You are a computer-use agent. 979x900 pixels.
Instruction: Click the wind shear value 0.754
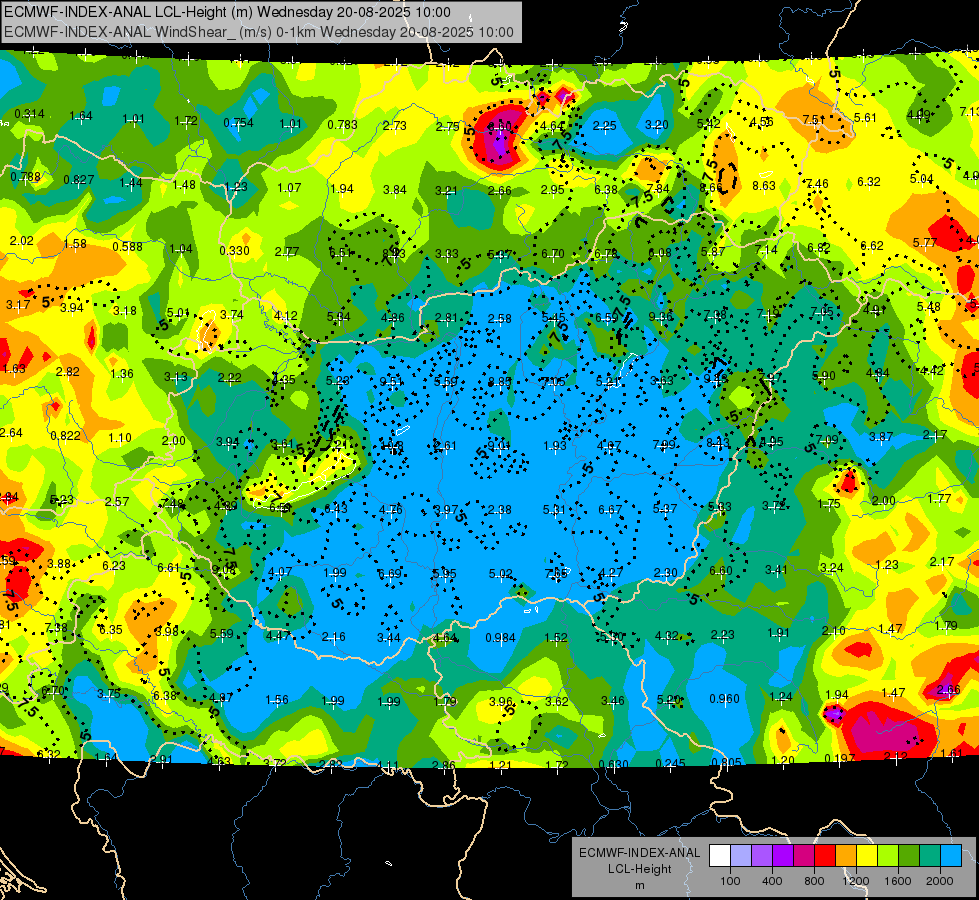coord(239,123)
